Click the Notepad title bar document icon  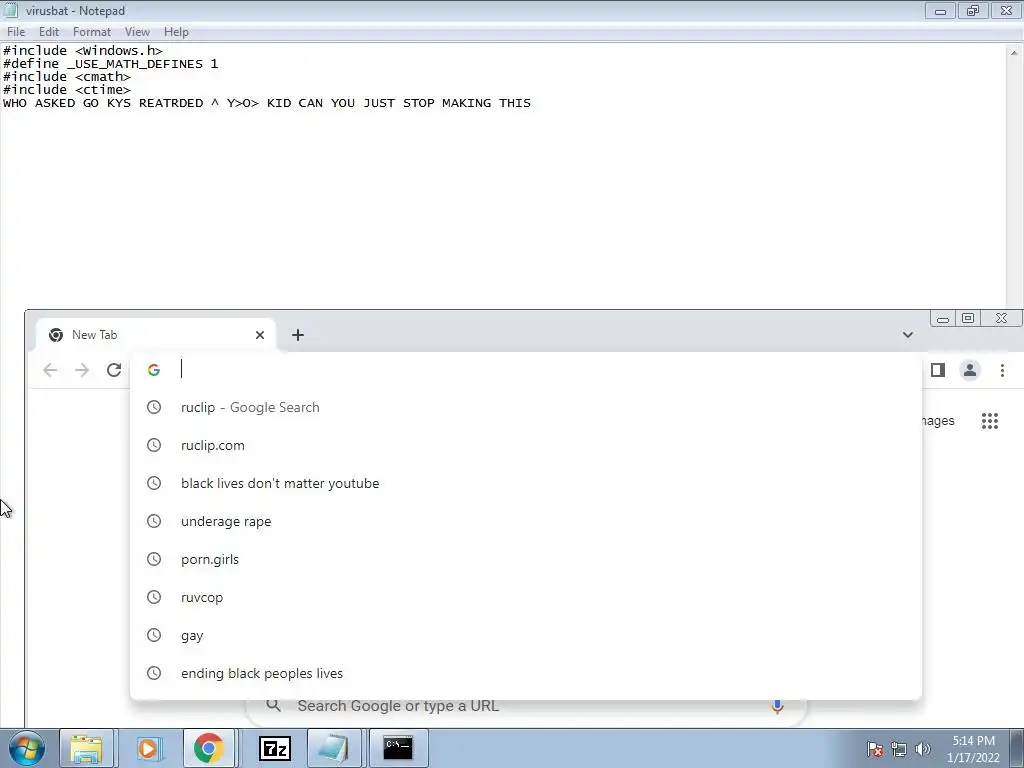coord(10,10)
